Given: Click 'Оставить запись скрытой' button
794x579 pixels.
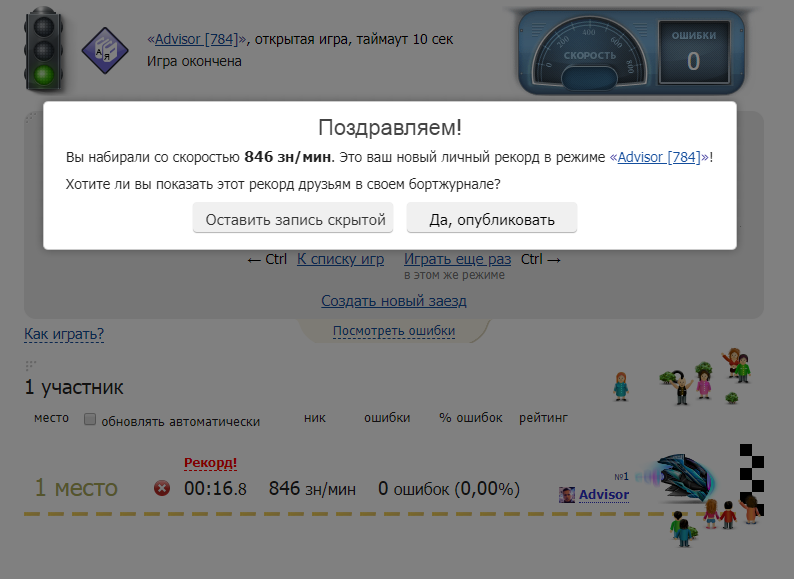Looking at the screenshot, I should coord(293,218).
